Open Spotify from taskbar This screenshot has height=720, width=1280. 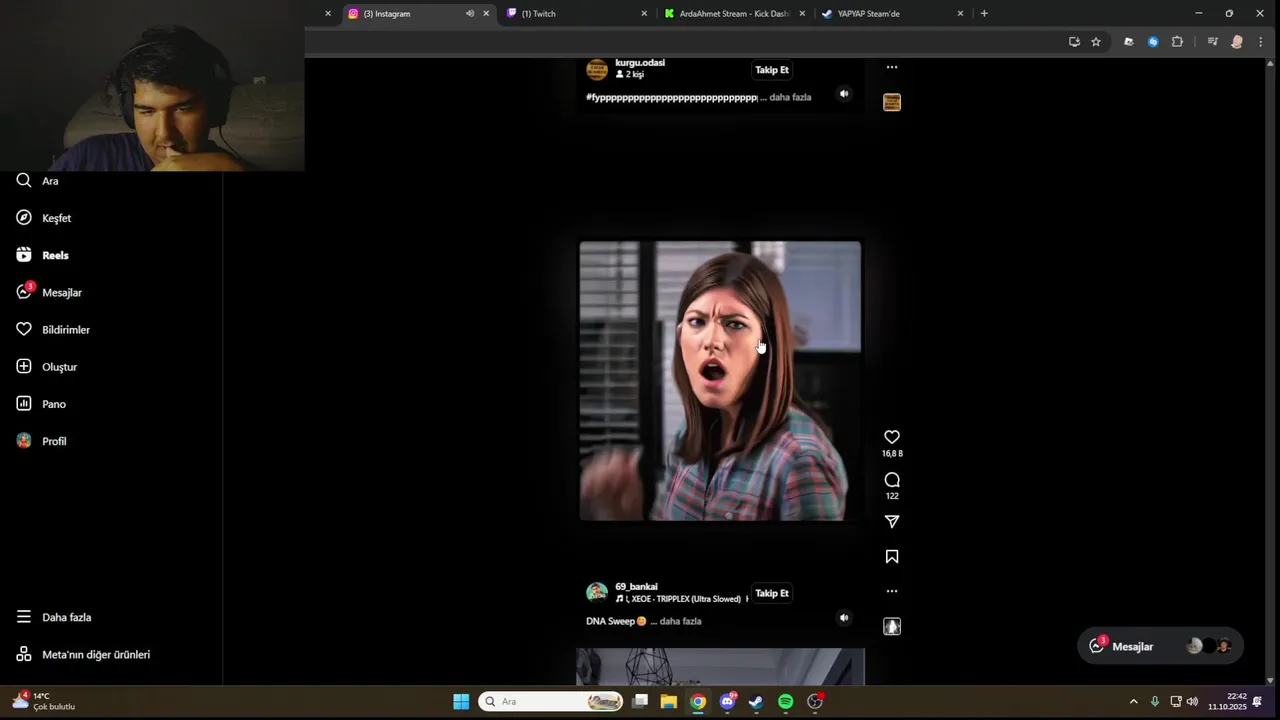[786, 702]
